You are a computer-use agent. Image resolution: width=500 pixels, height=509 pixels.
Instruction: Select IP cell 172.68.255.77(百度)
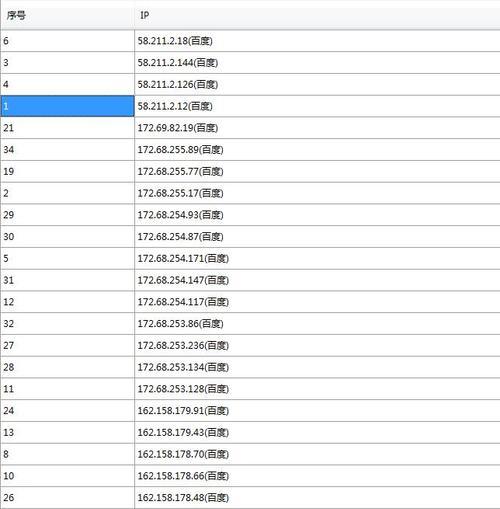pos(317,171)
